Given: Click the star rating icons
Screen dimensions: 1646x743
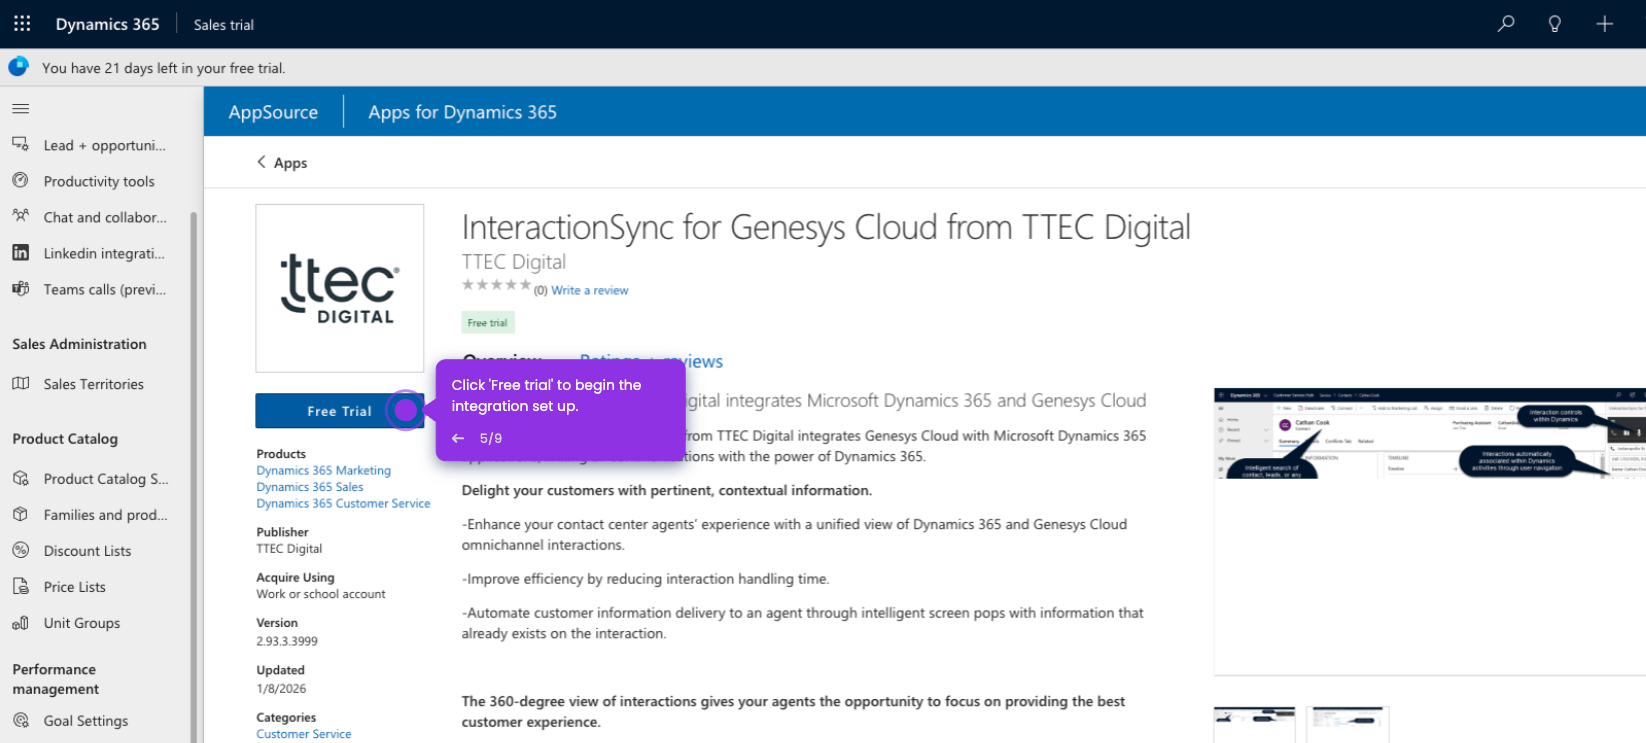Looking at the screenshot, I should point(496,285).
